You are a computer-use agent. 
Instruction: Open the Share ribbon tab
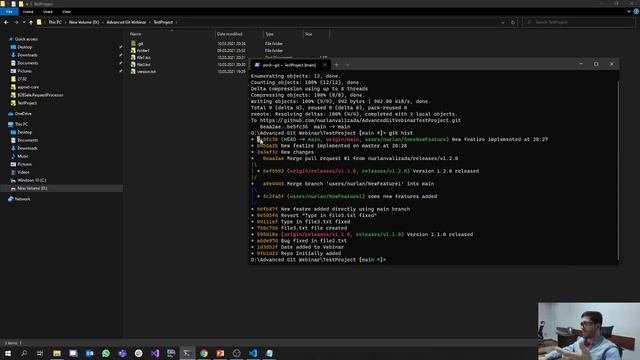48,12
